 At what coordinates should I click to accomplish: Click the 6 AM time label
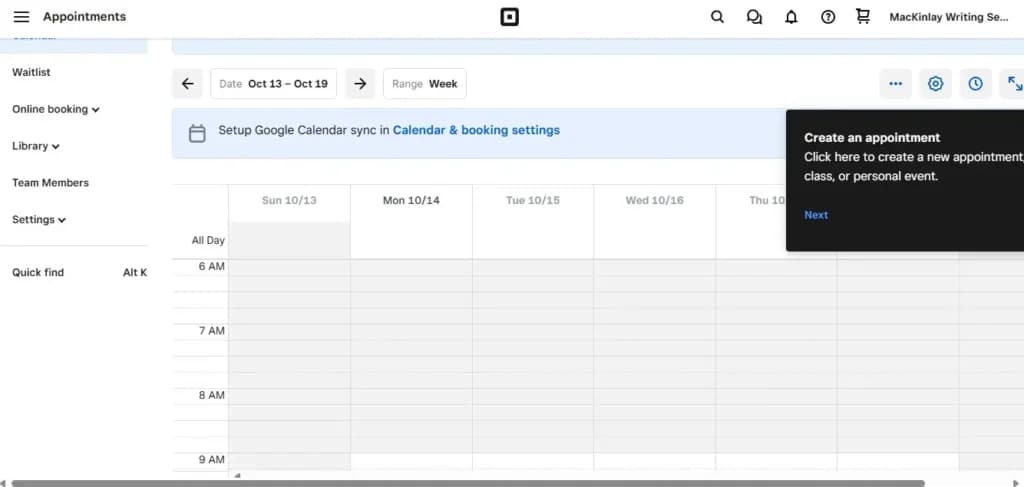pos(212,266)
